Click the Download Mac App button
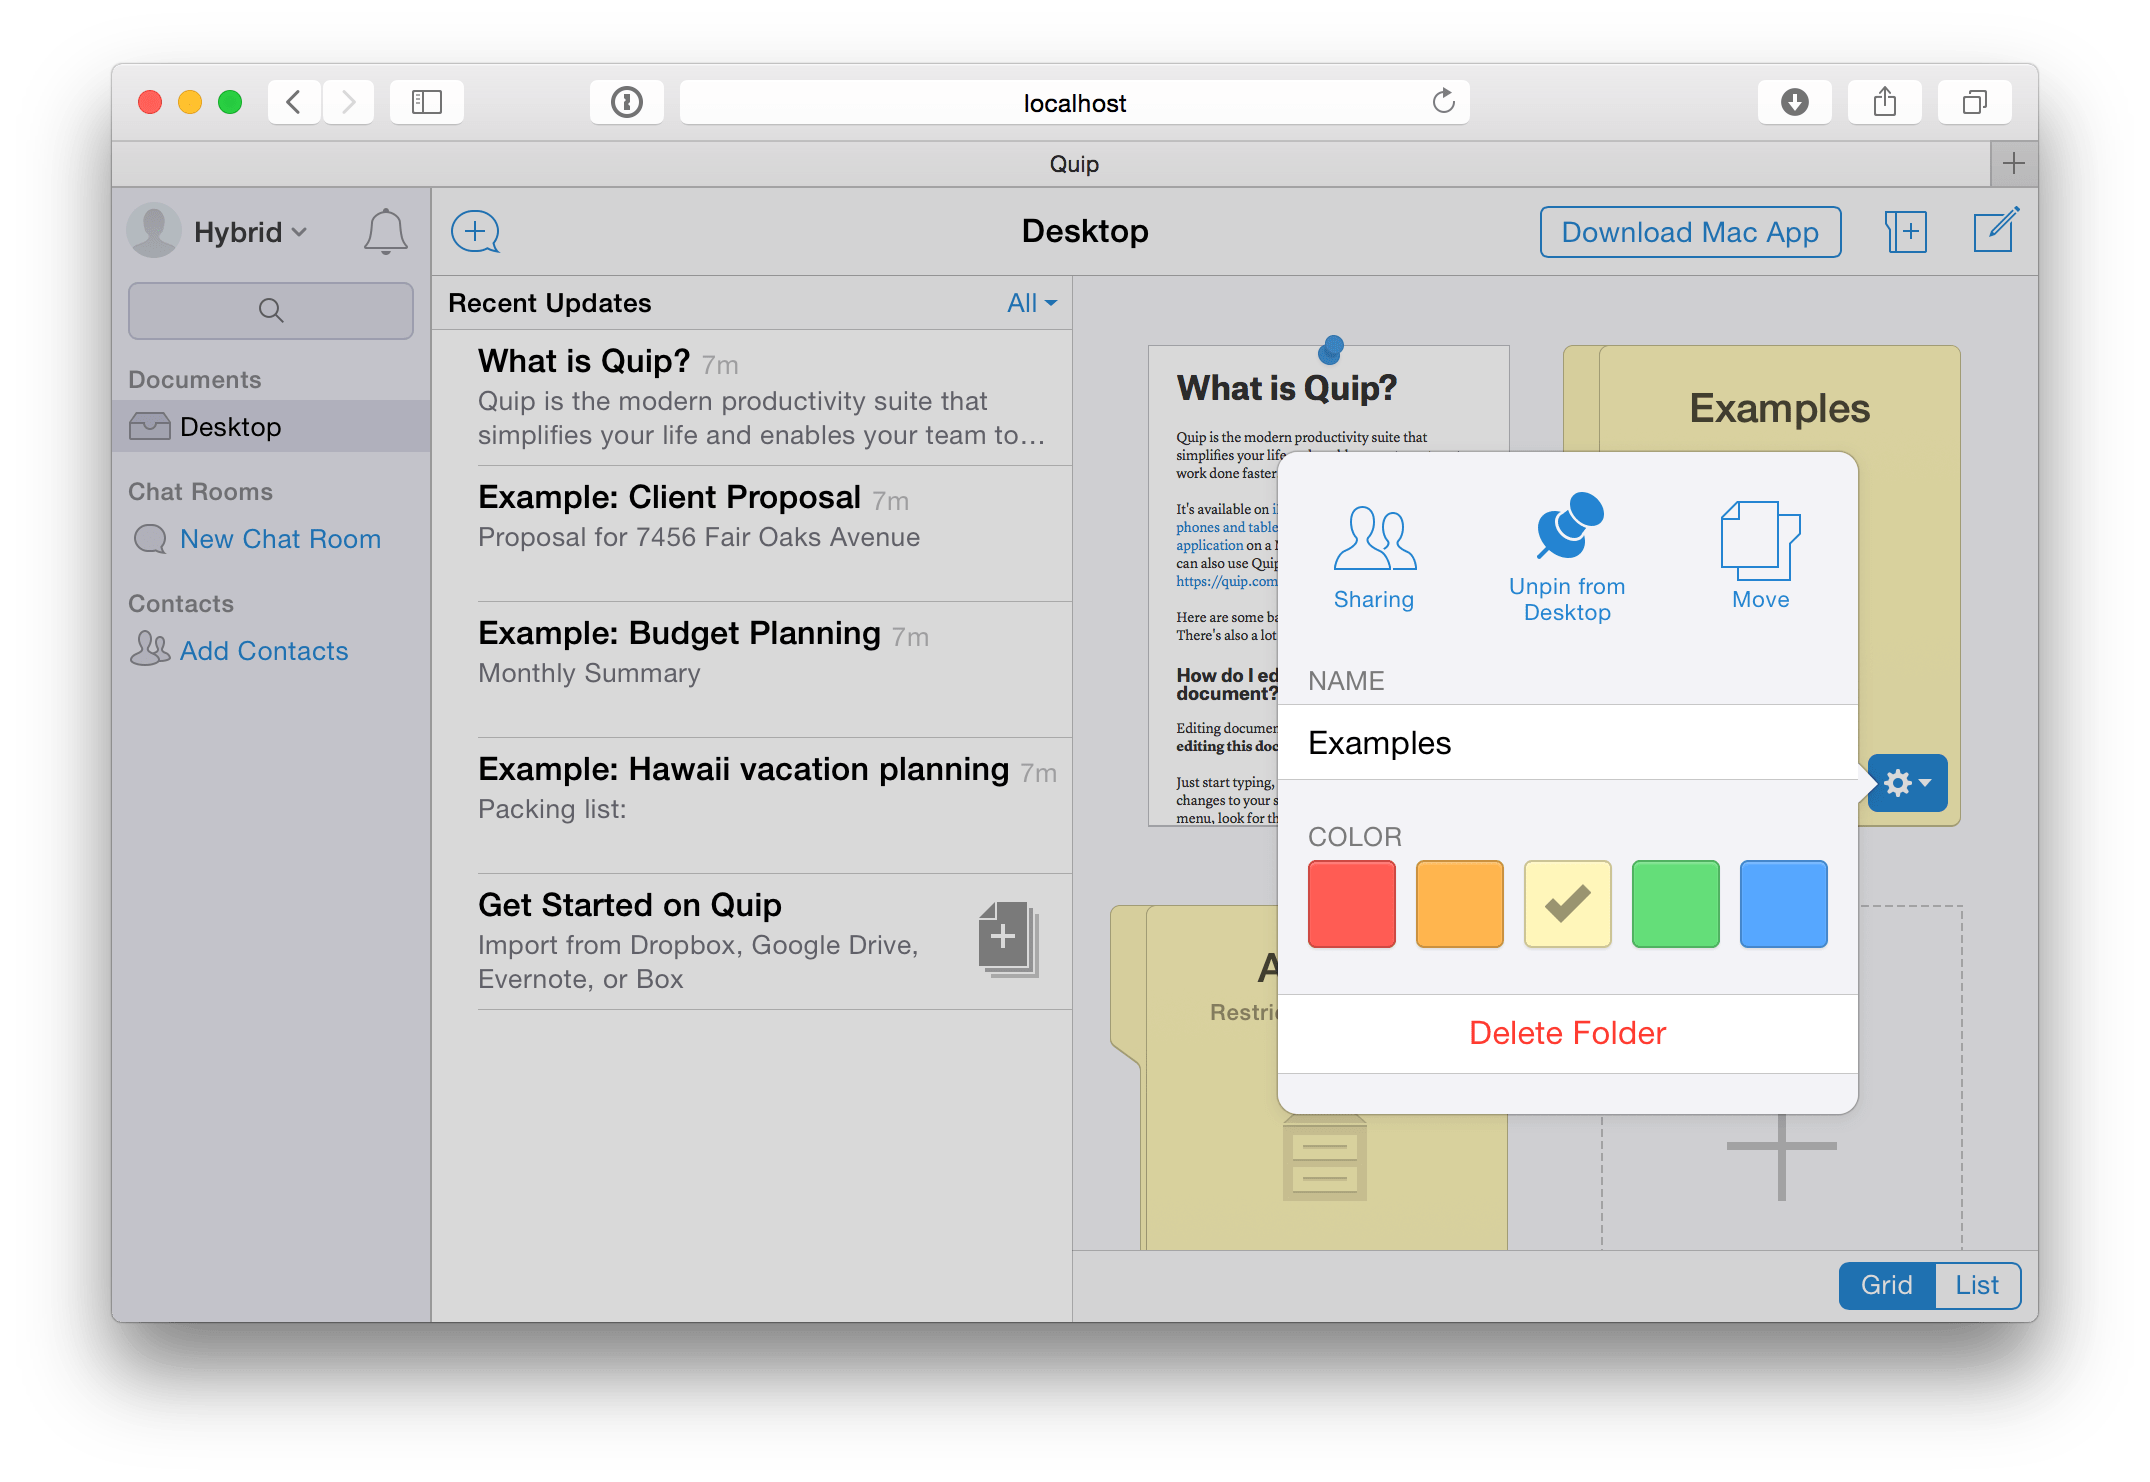This screenshot has height=1482, width=2150. [x=1689, y=231]
